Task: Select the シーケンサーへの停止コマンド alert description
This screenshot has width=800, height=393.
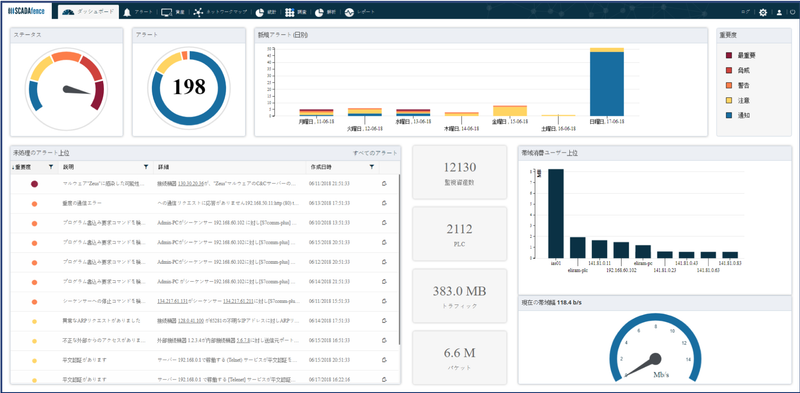Action: 104,302
